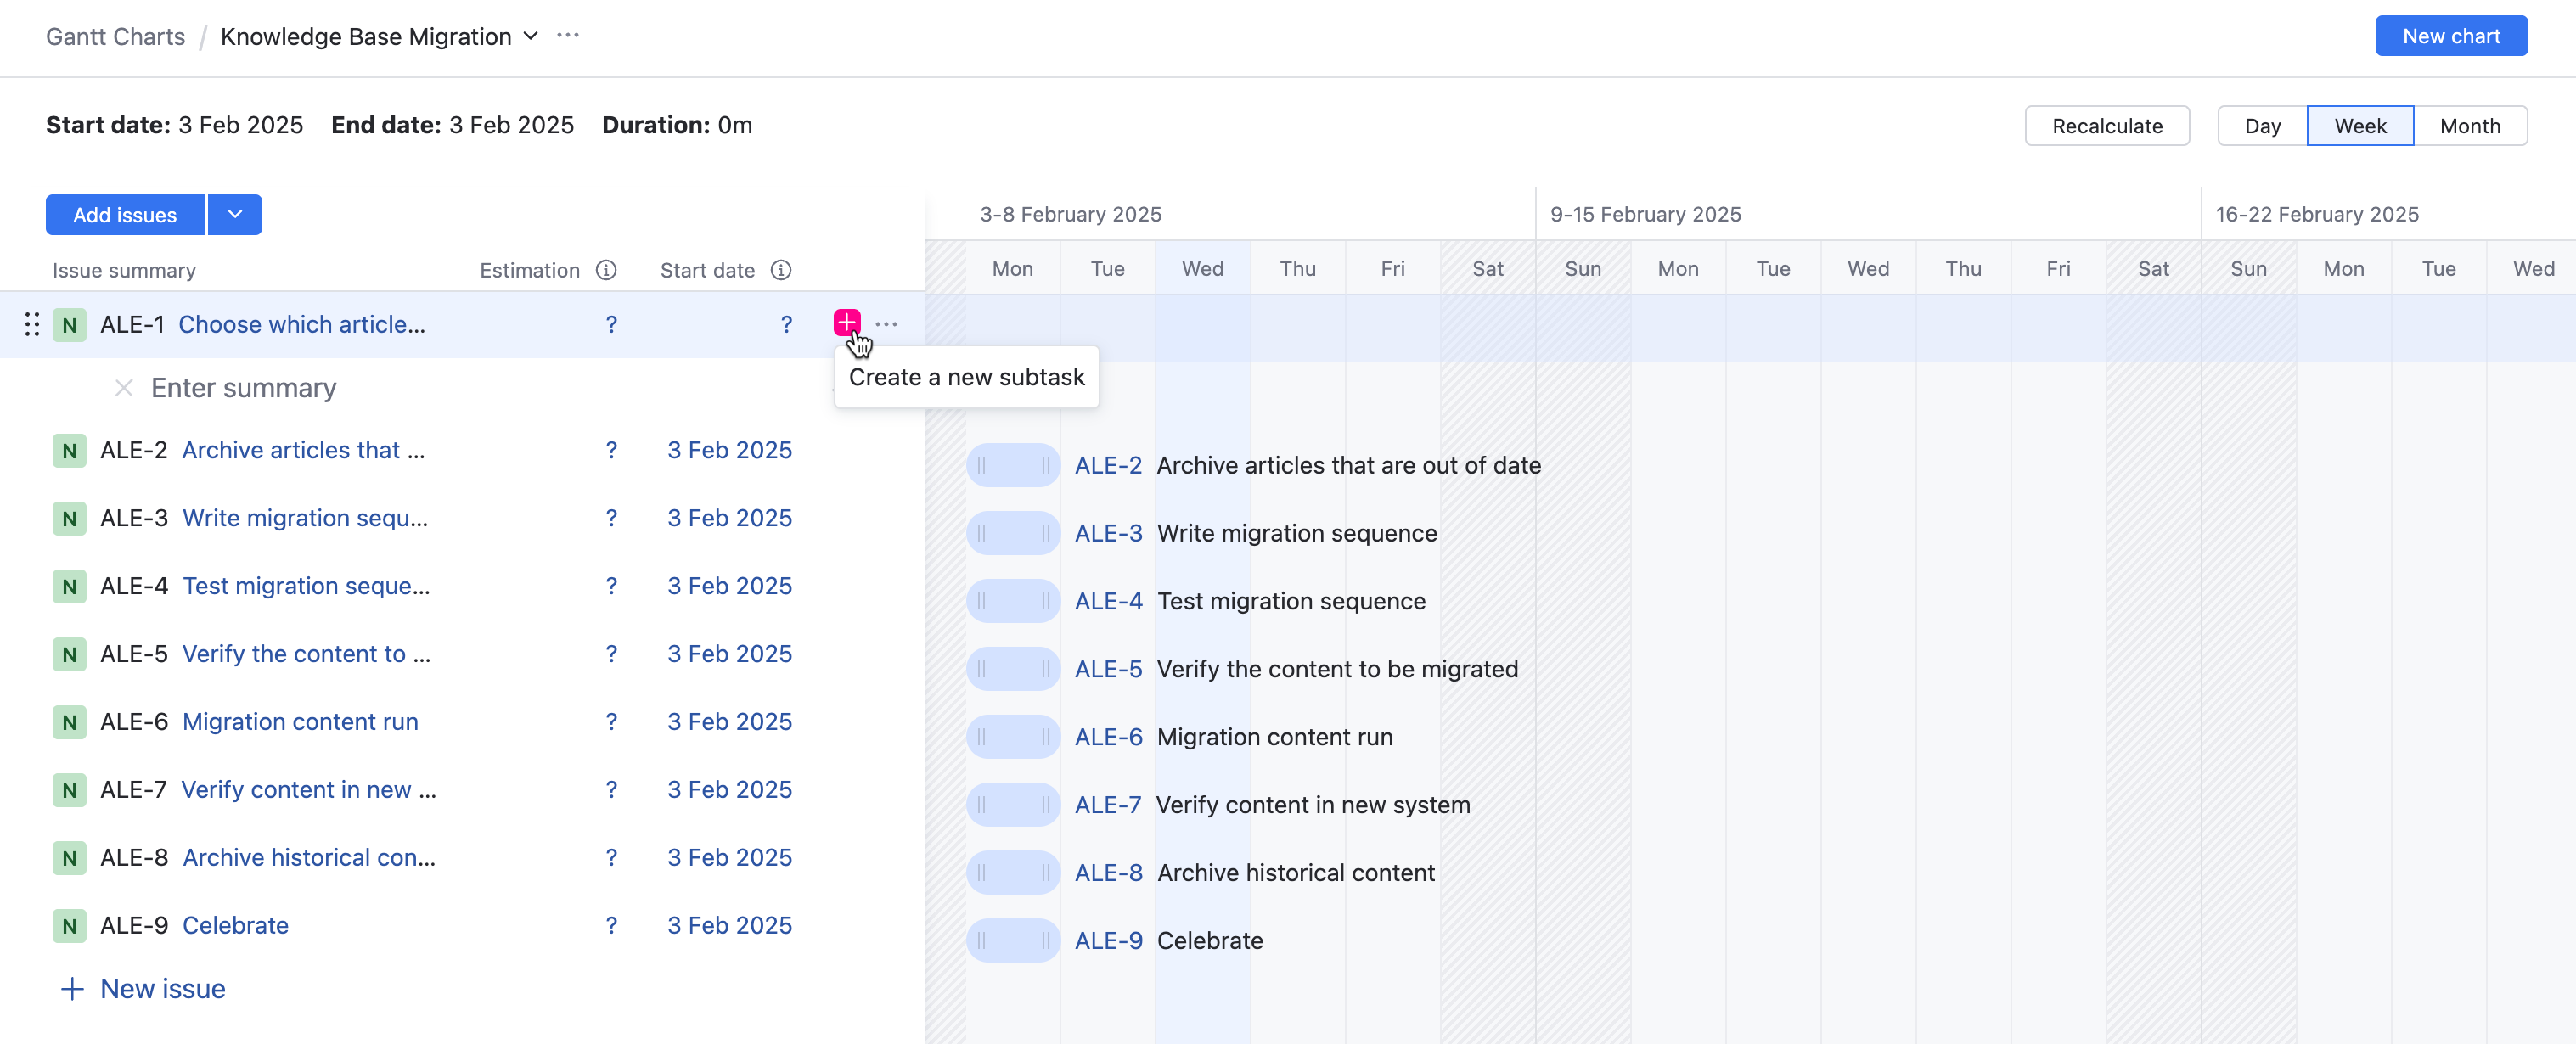This screenshot has width=2576, height=1044.
Task: Open the ALE-1 row more options ellipsis
Action: click(x=886, y=324)
